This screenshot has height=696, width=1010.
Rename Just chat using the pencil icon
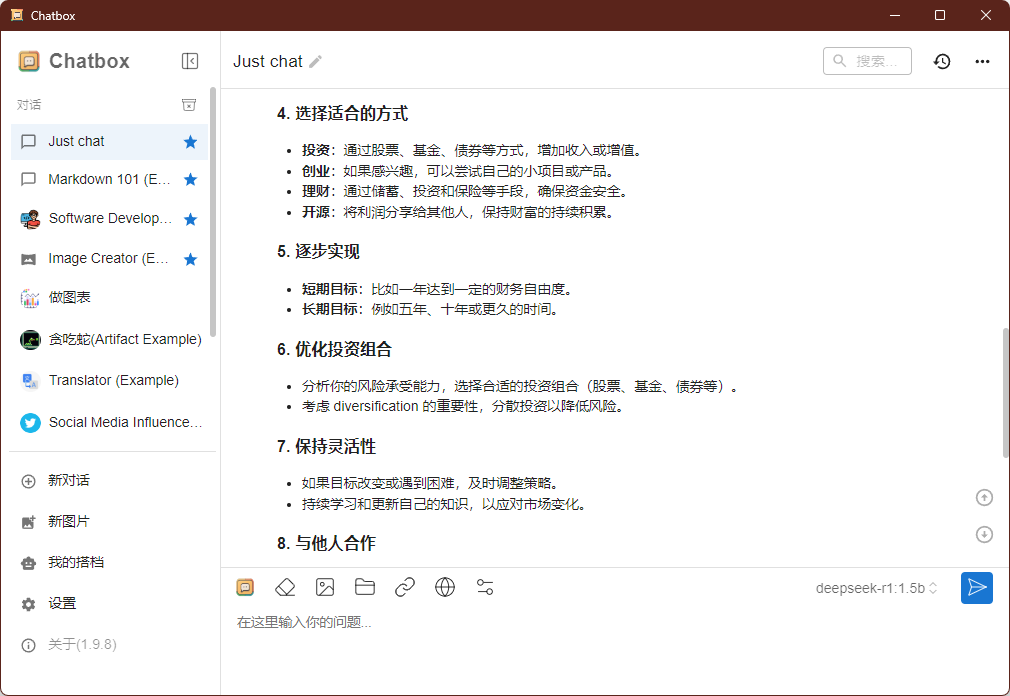click(314, 61)
